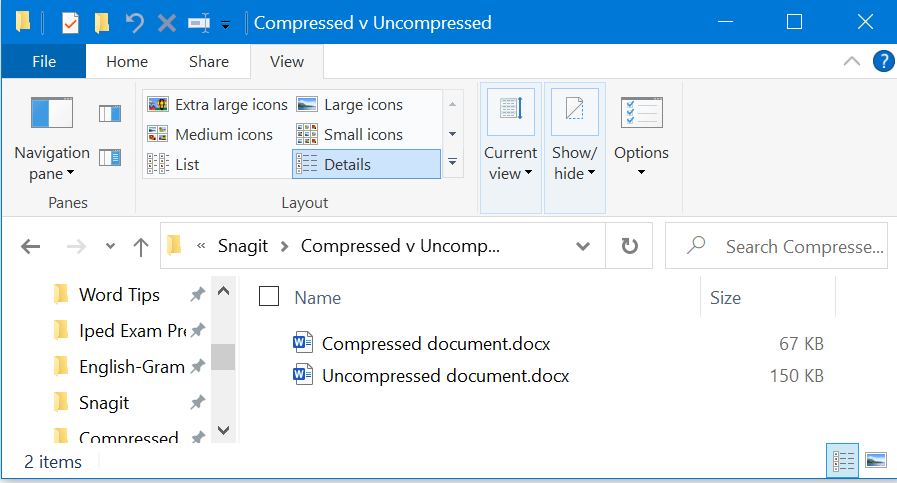Click Word icon of Compressed document.docx
The height and width of the screenshot is (483, 897).
point(303,342)
